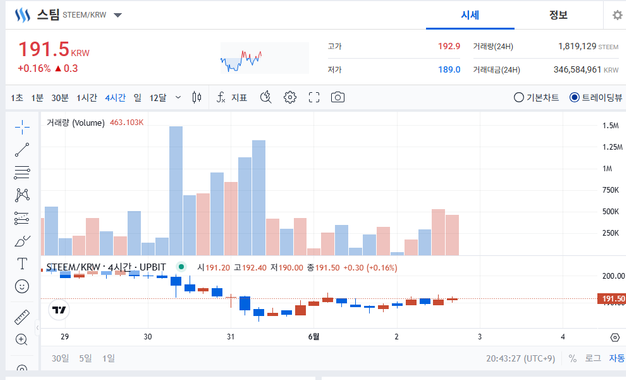Select the crosshair cursor tool
Screen dimensions: 626x380
pos(22,127)
